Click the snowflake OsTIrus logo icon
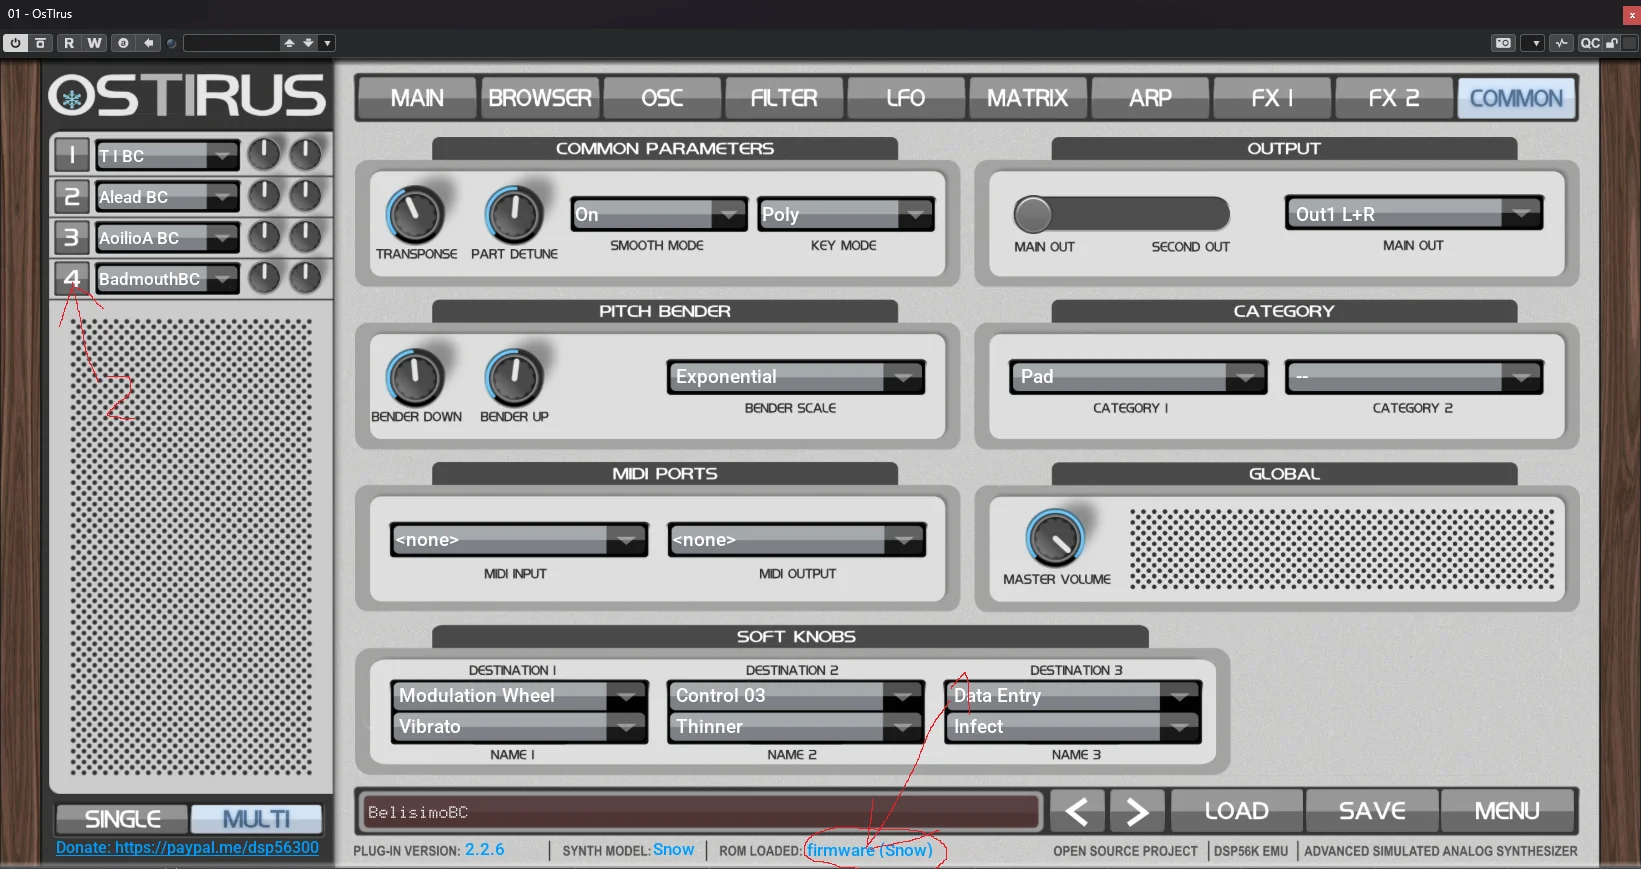1641x869 pixels. point(72,97)
